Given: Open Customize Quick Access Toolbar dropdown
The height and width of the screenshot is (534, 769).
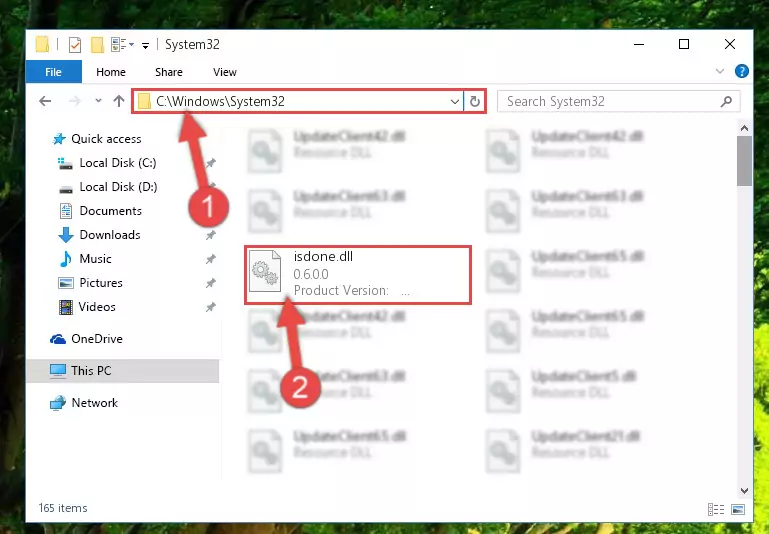Looking at the screenshot, I should click(145, 46).
